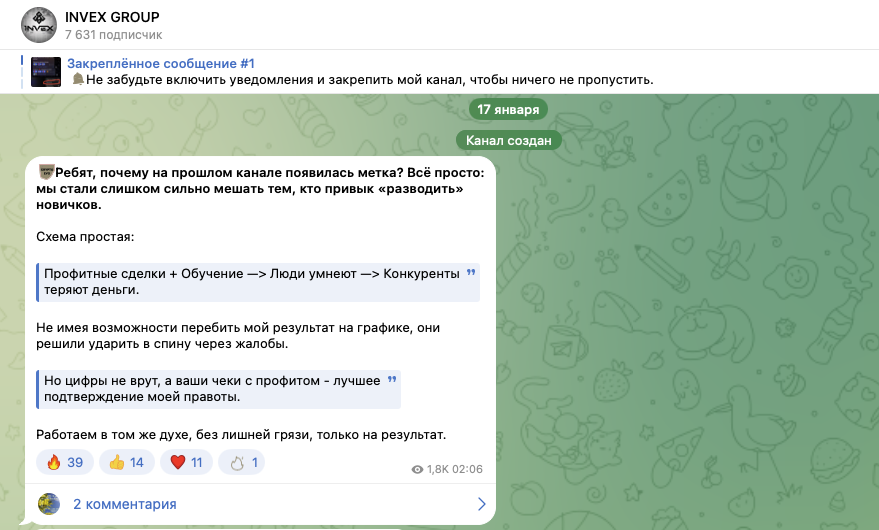
Task: Open the 2 комментария link
Action: pyautogui.click(x=125, y=504)
